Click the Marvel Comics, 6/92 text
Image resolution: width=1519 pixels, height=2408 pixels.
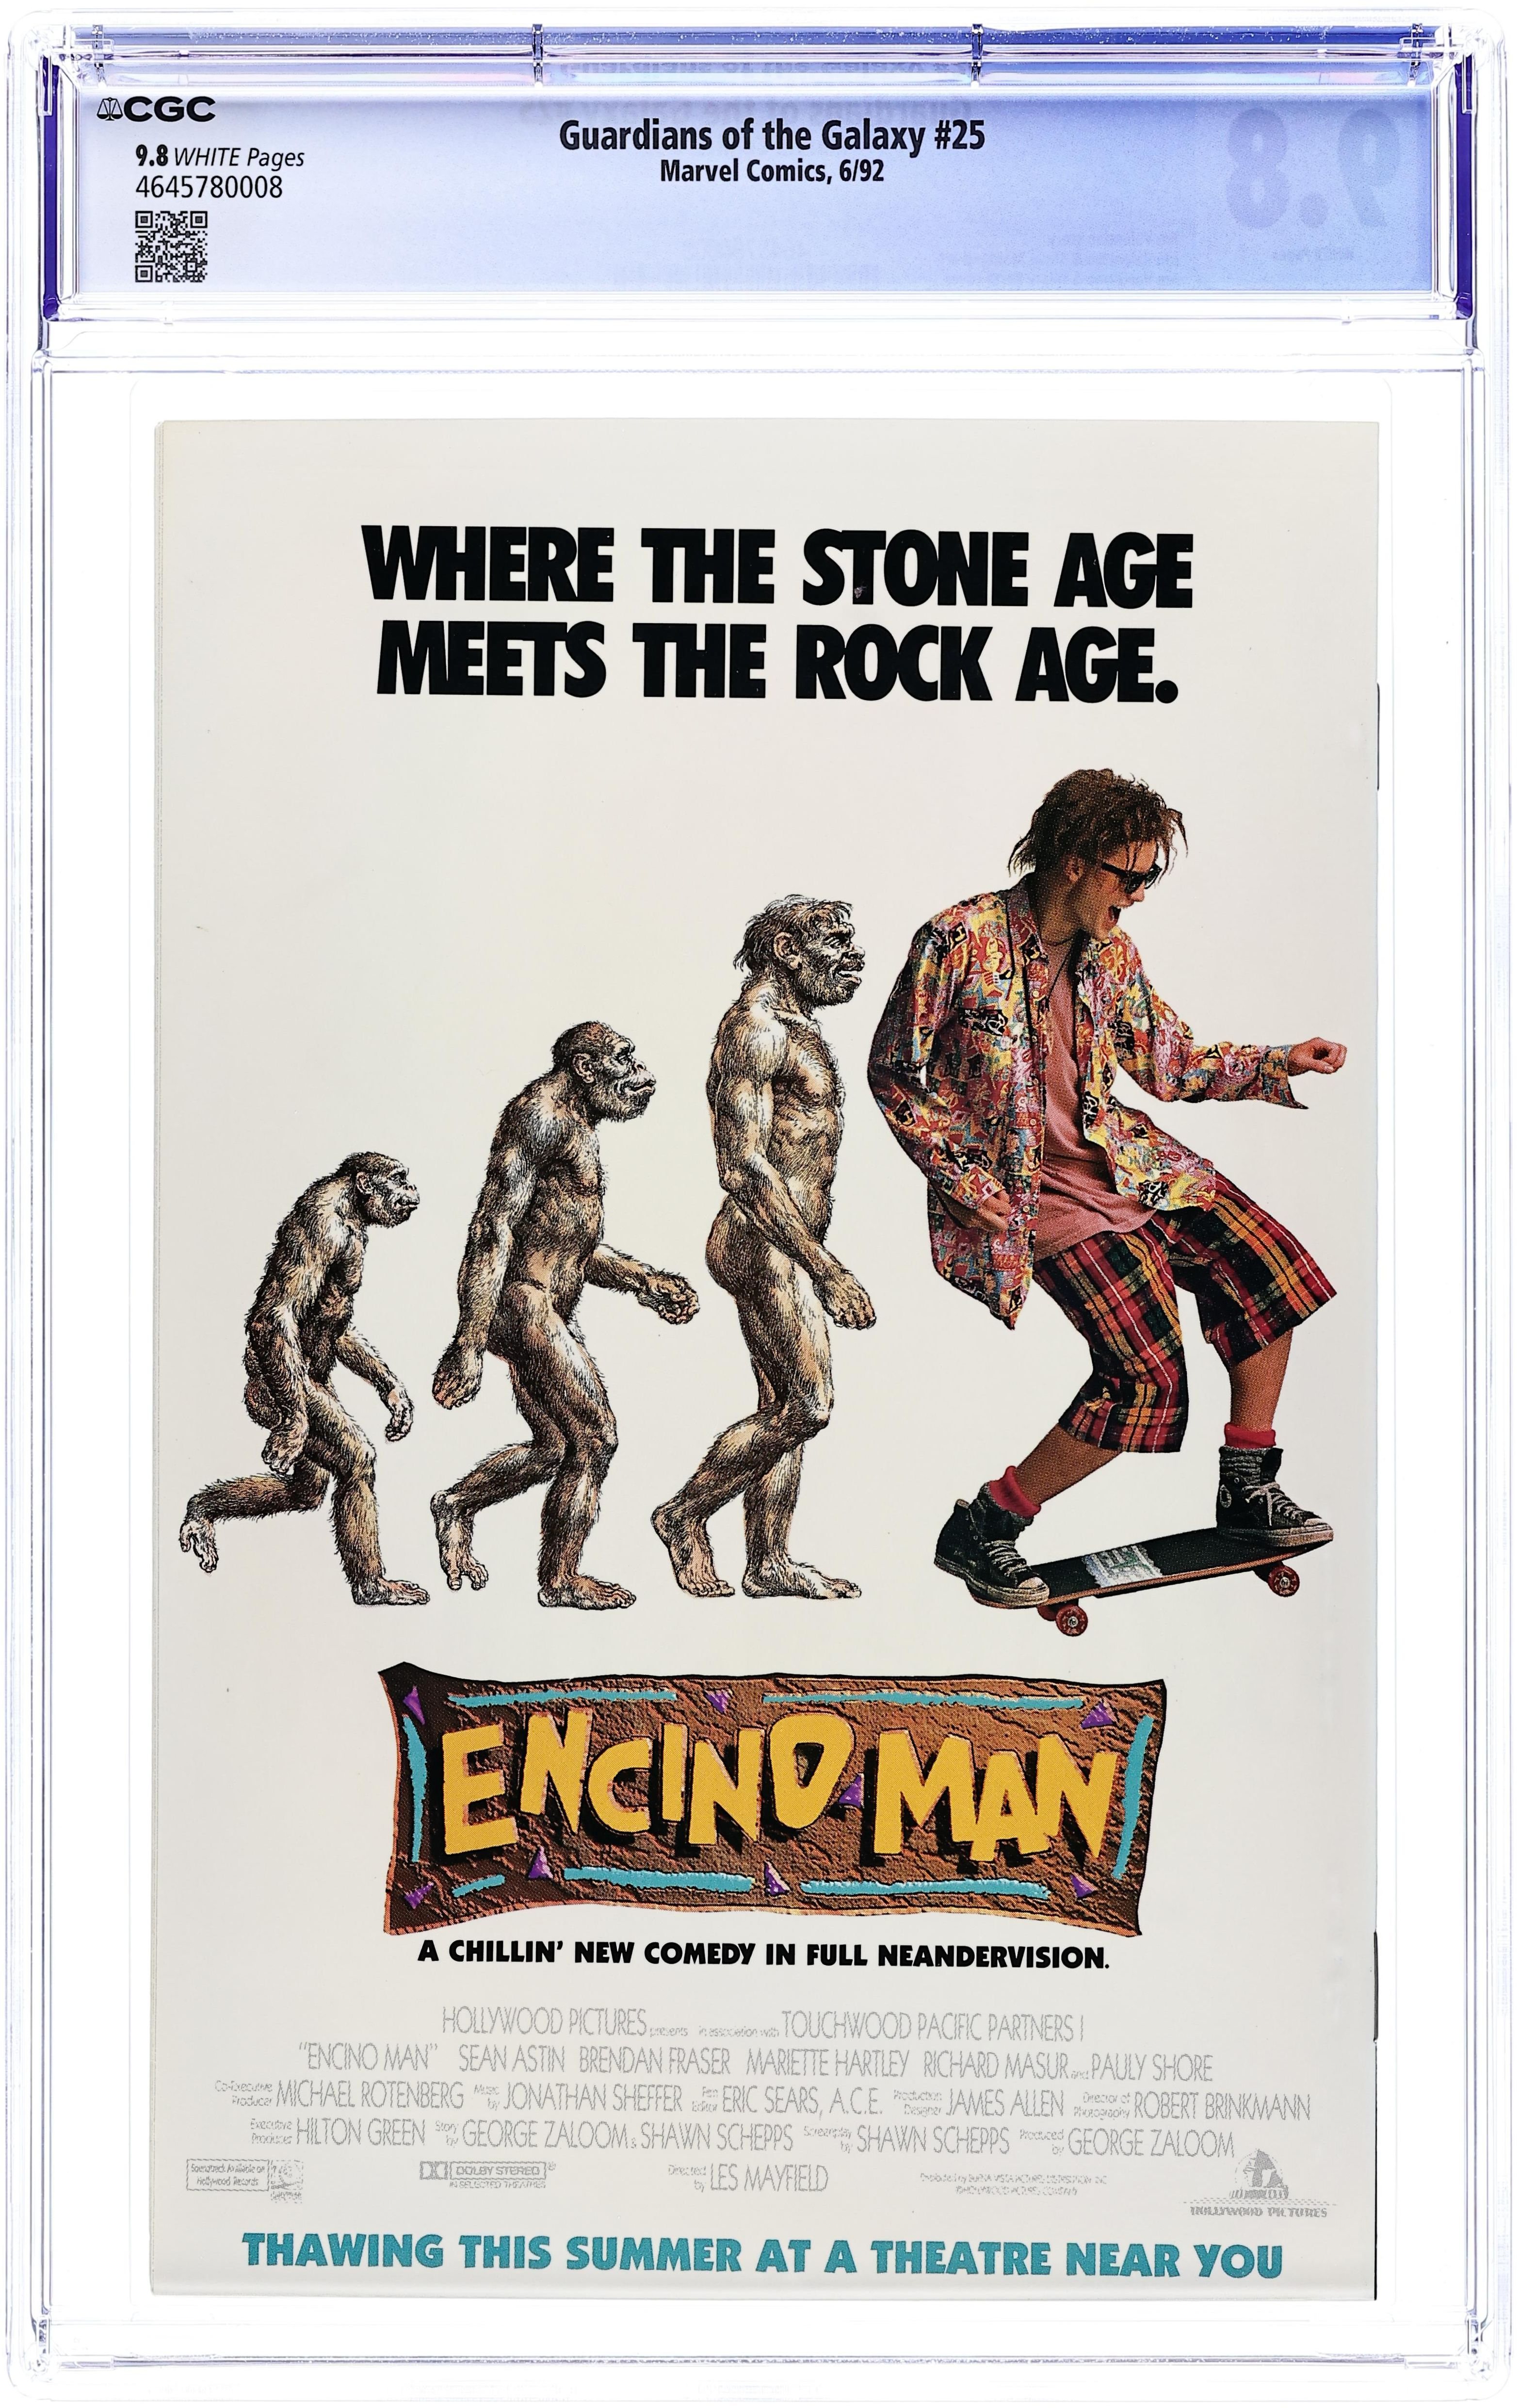tap(770, 171)
